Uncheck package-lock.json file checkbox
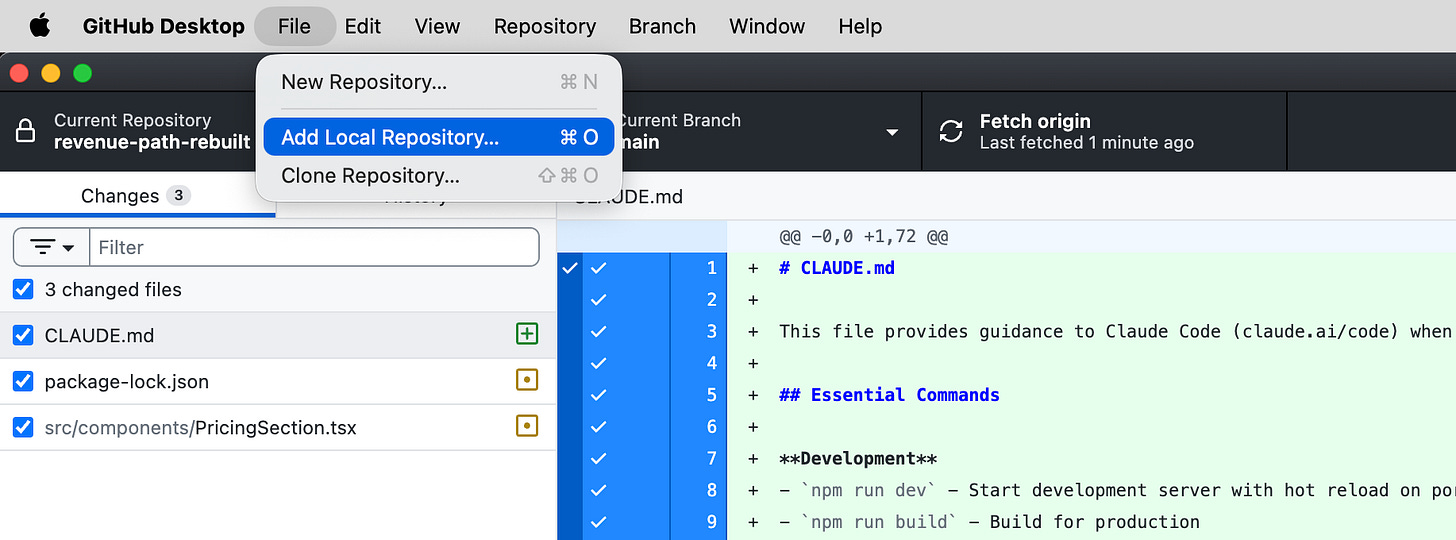Viewport: 1456px width, 540px height. 23,381
